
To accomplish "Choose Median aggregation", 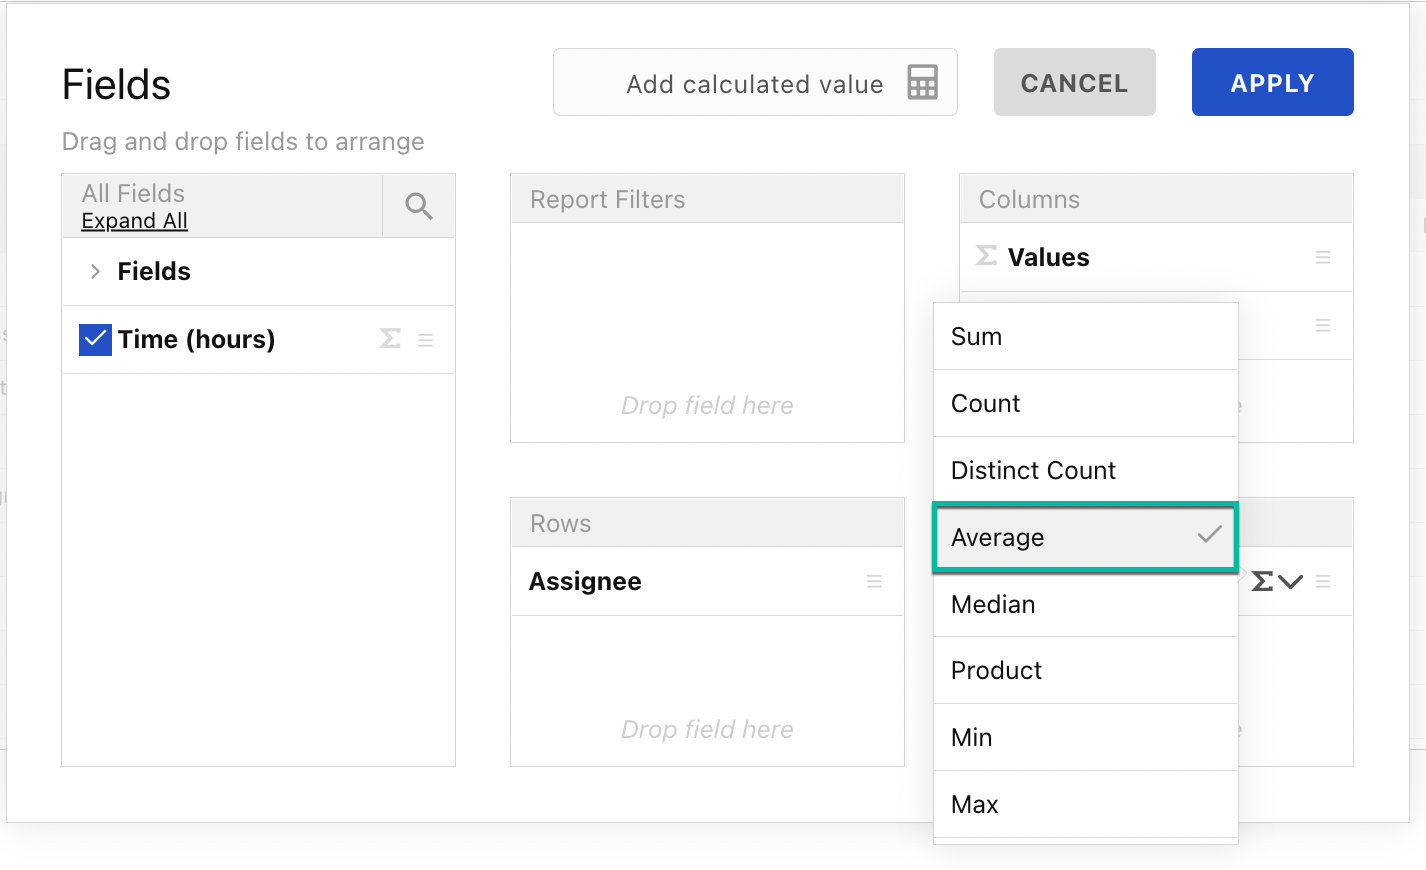I will tap(1085, 605).
